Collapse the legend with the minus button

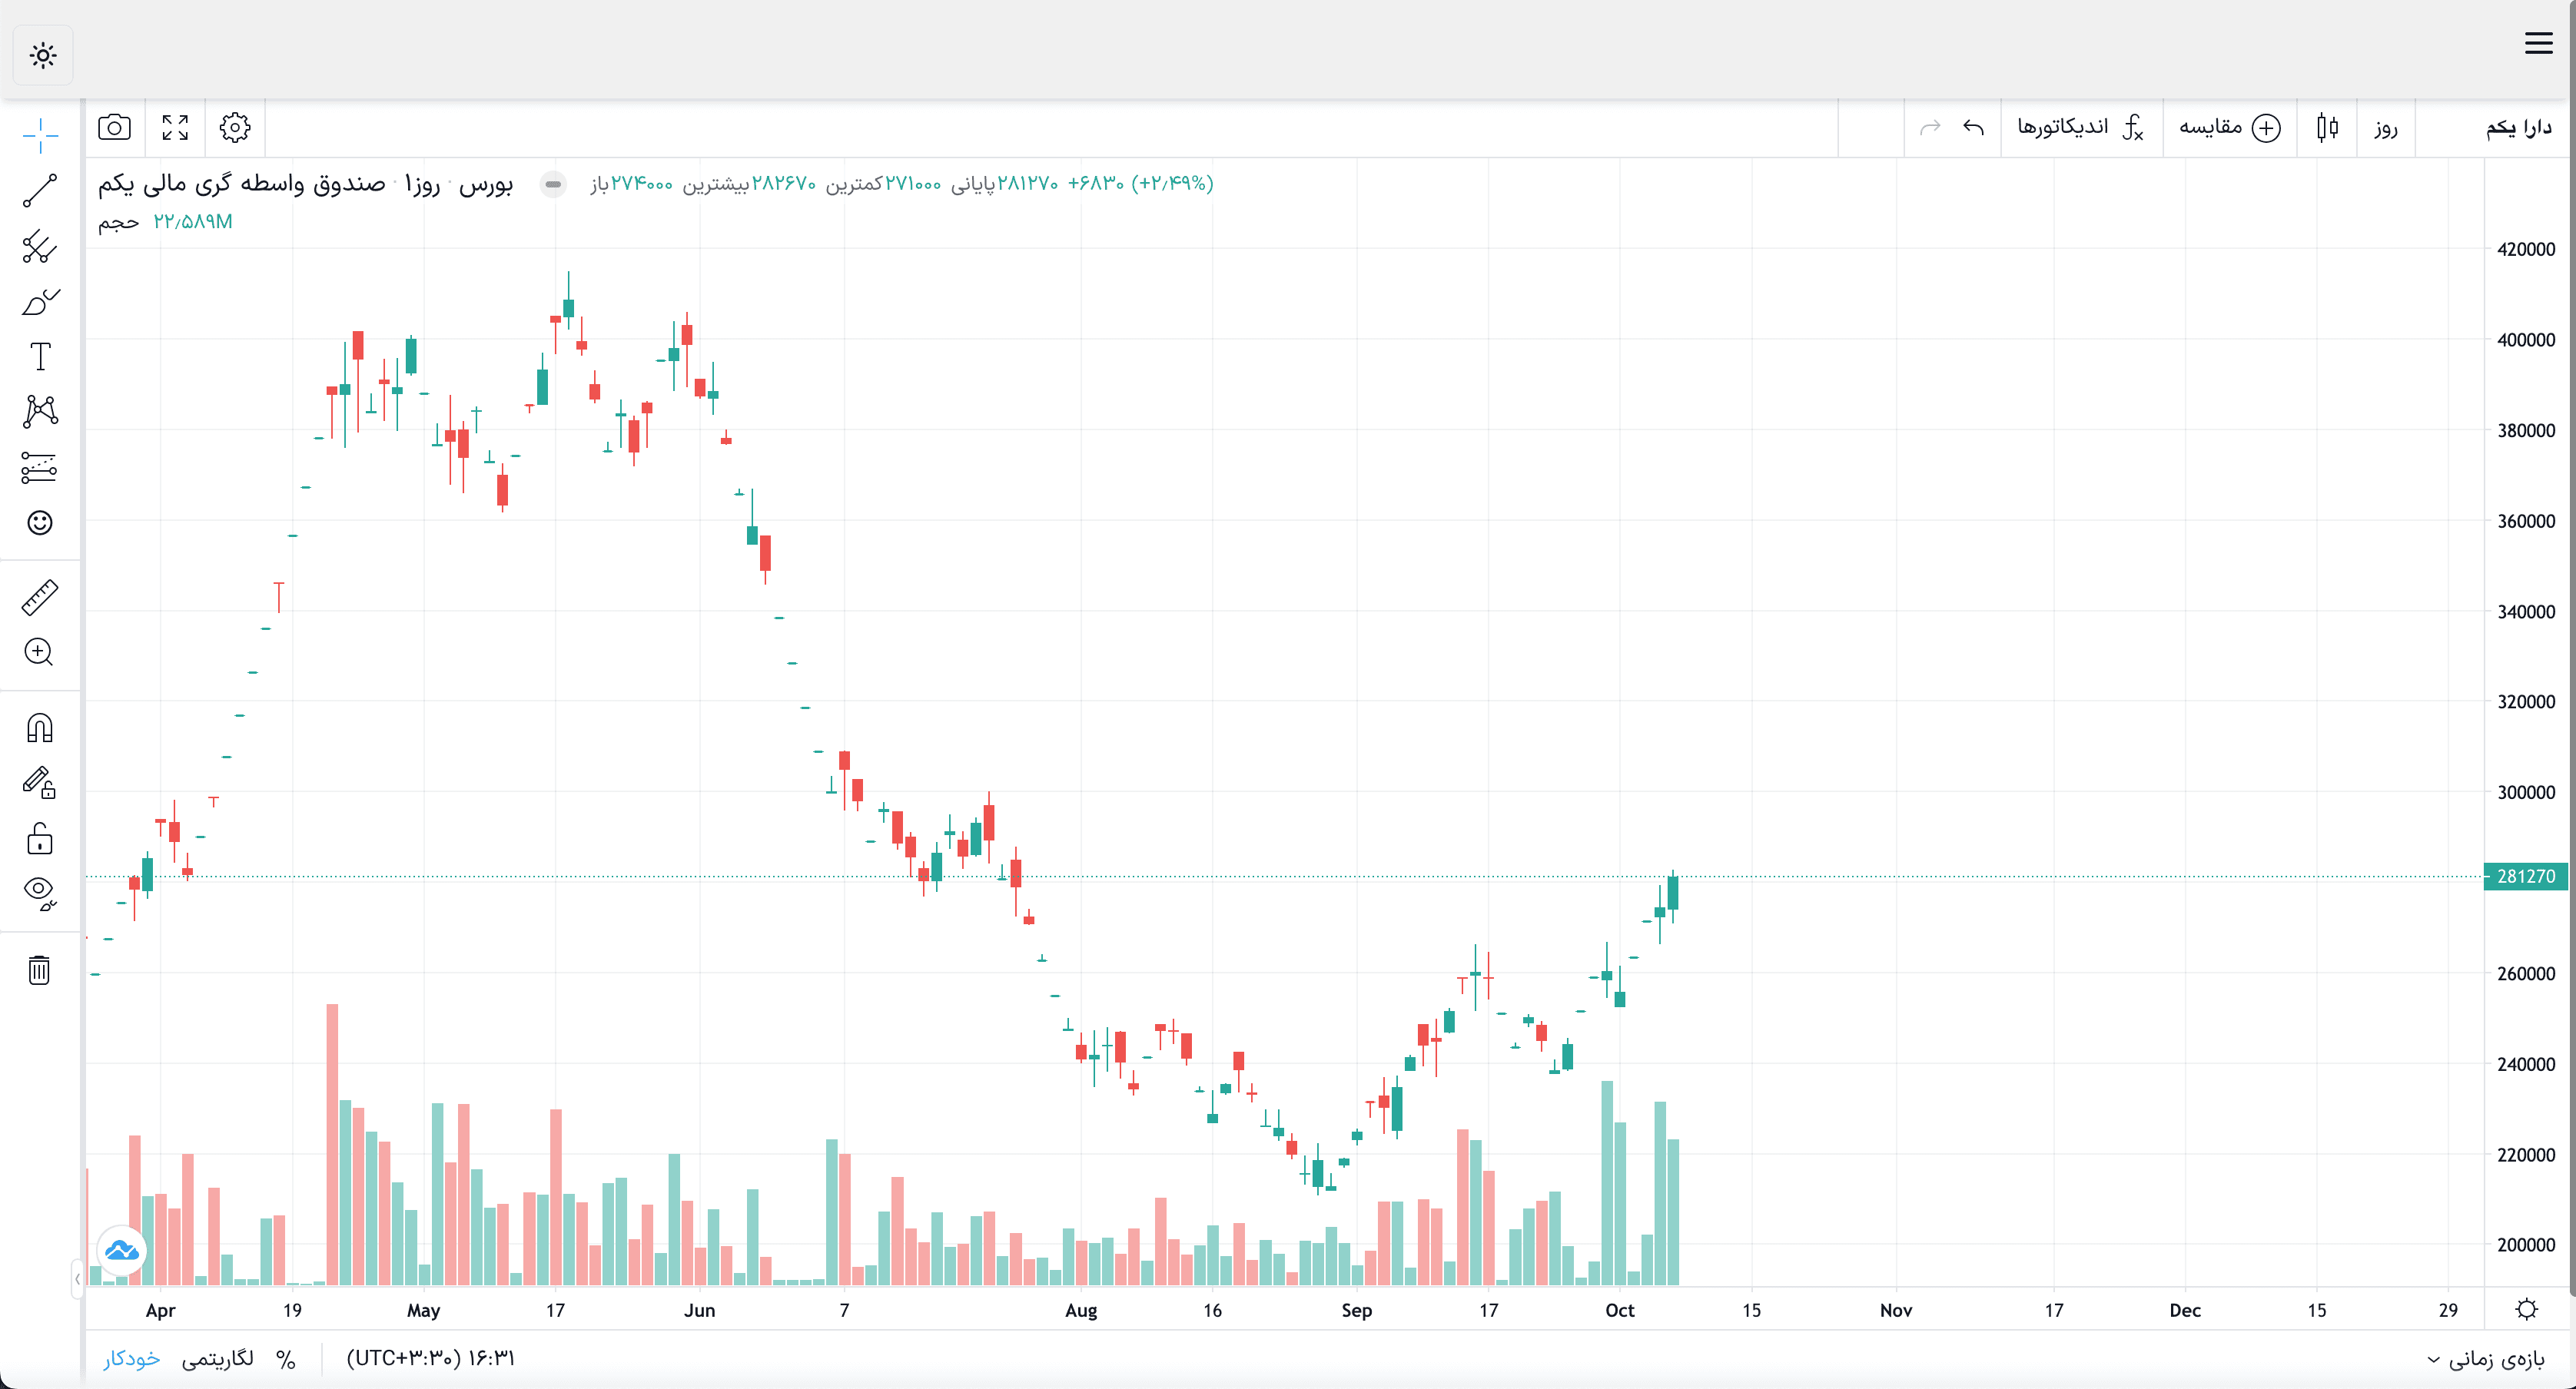tap(553, 184)
